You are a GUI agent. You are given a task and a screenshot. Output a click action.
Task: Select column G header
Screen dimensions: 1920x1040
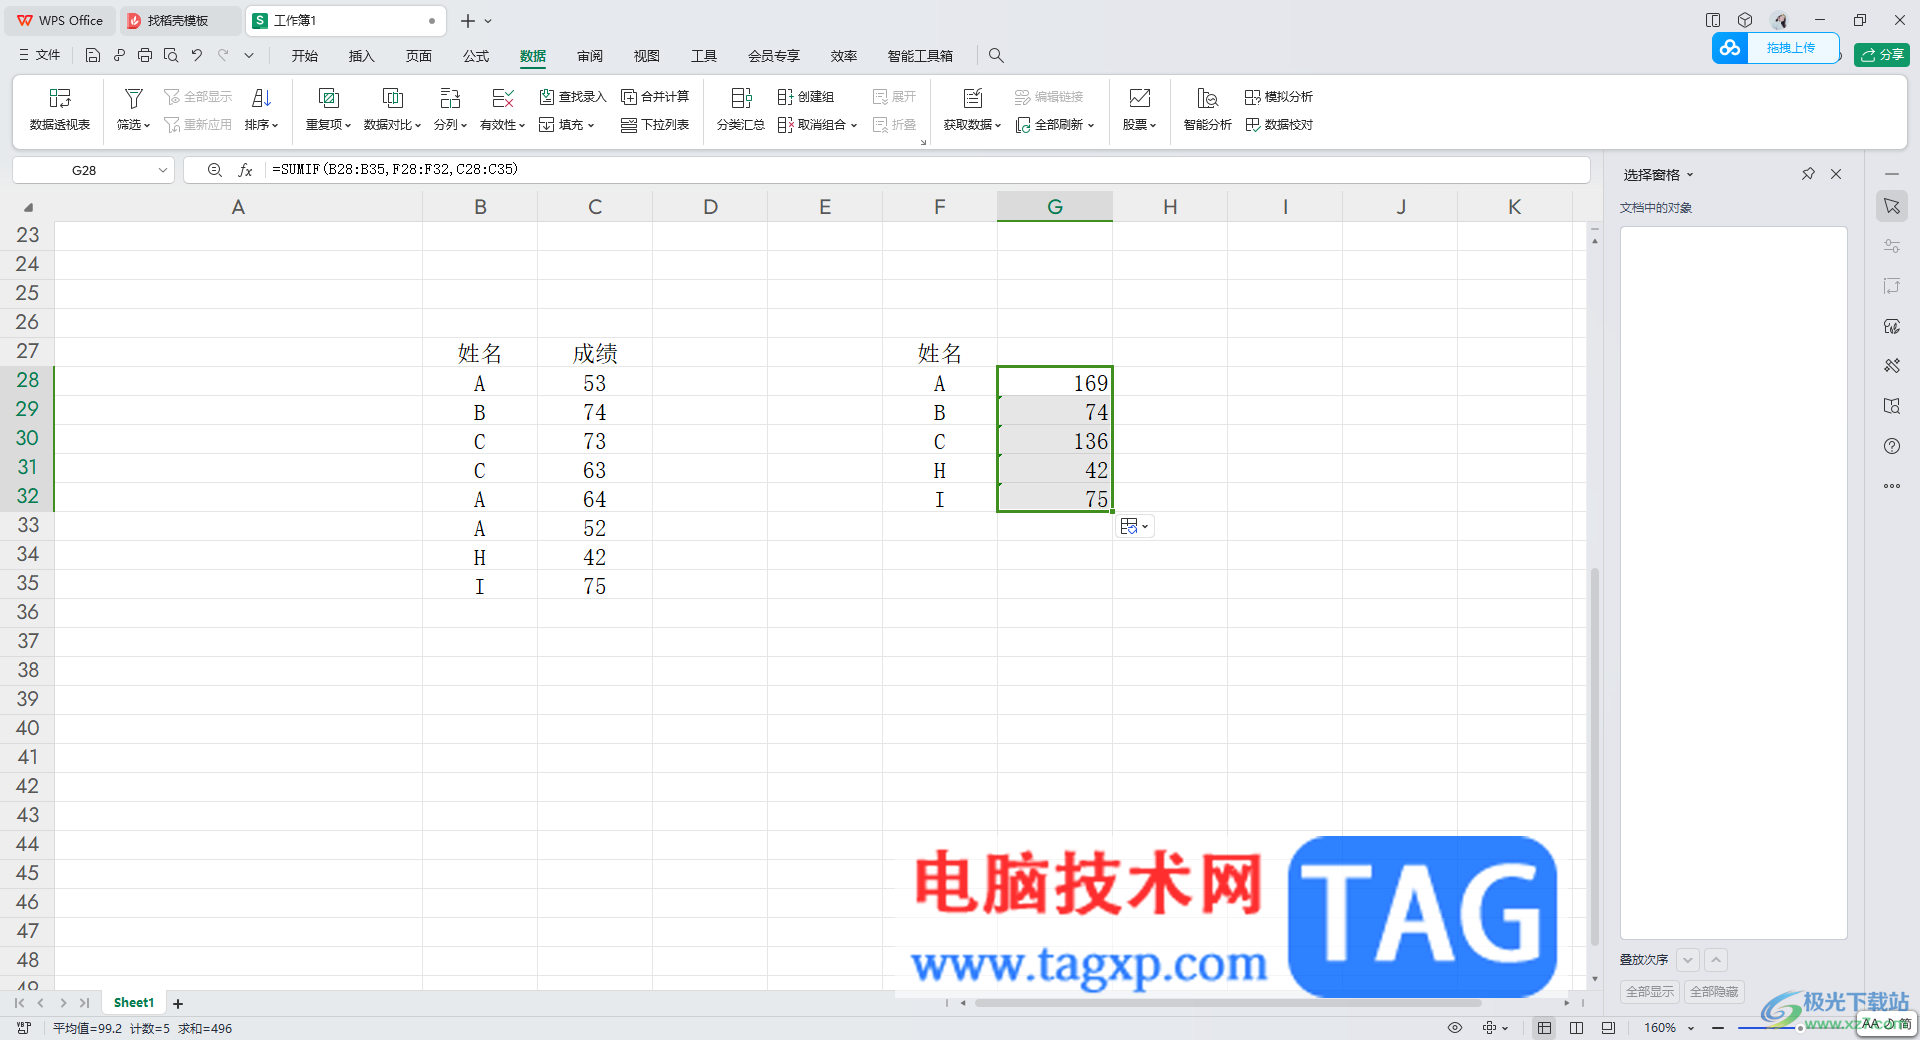coord(1055,207)
